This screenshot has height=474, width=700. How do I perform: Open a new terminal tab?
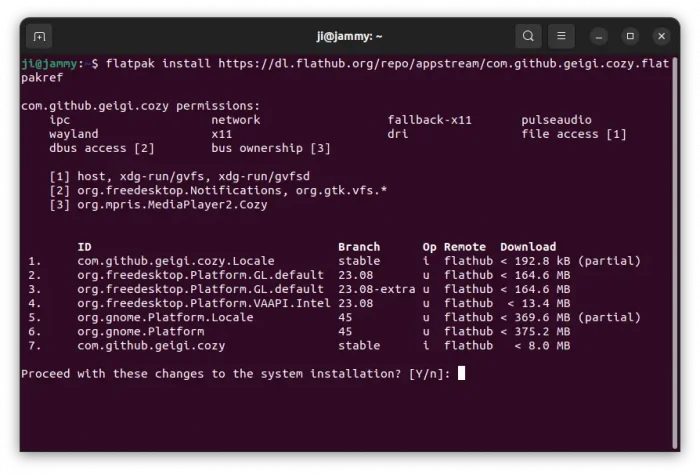coord(39,36)
